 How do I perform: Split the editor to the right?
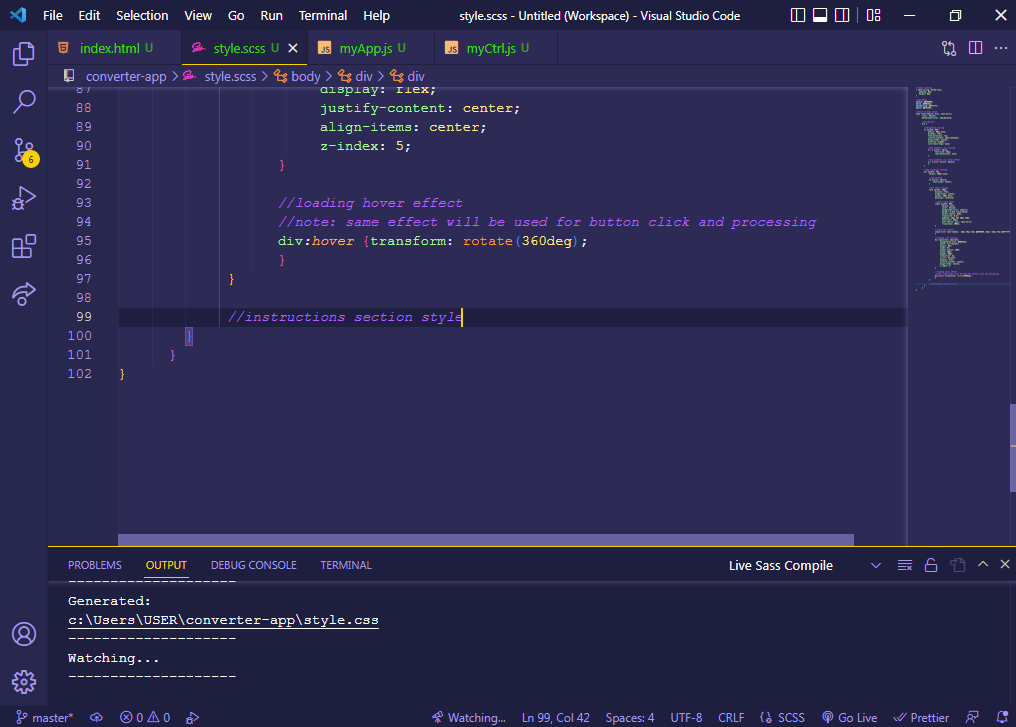point(975,48)
